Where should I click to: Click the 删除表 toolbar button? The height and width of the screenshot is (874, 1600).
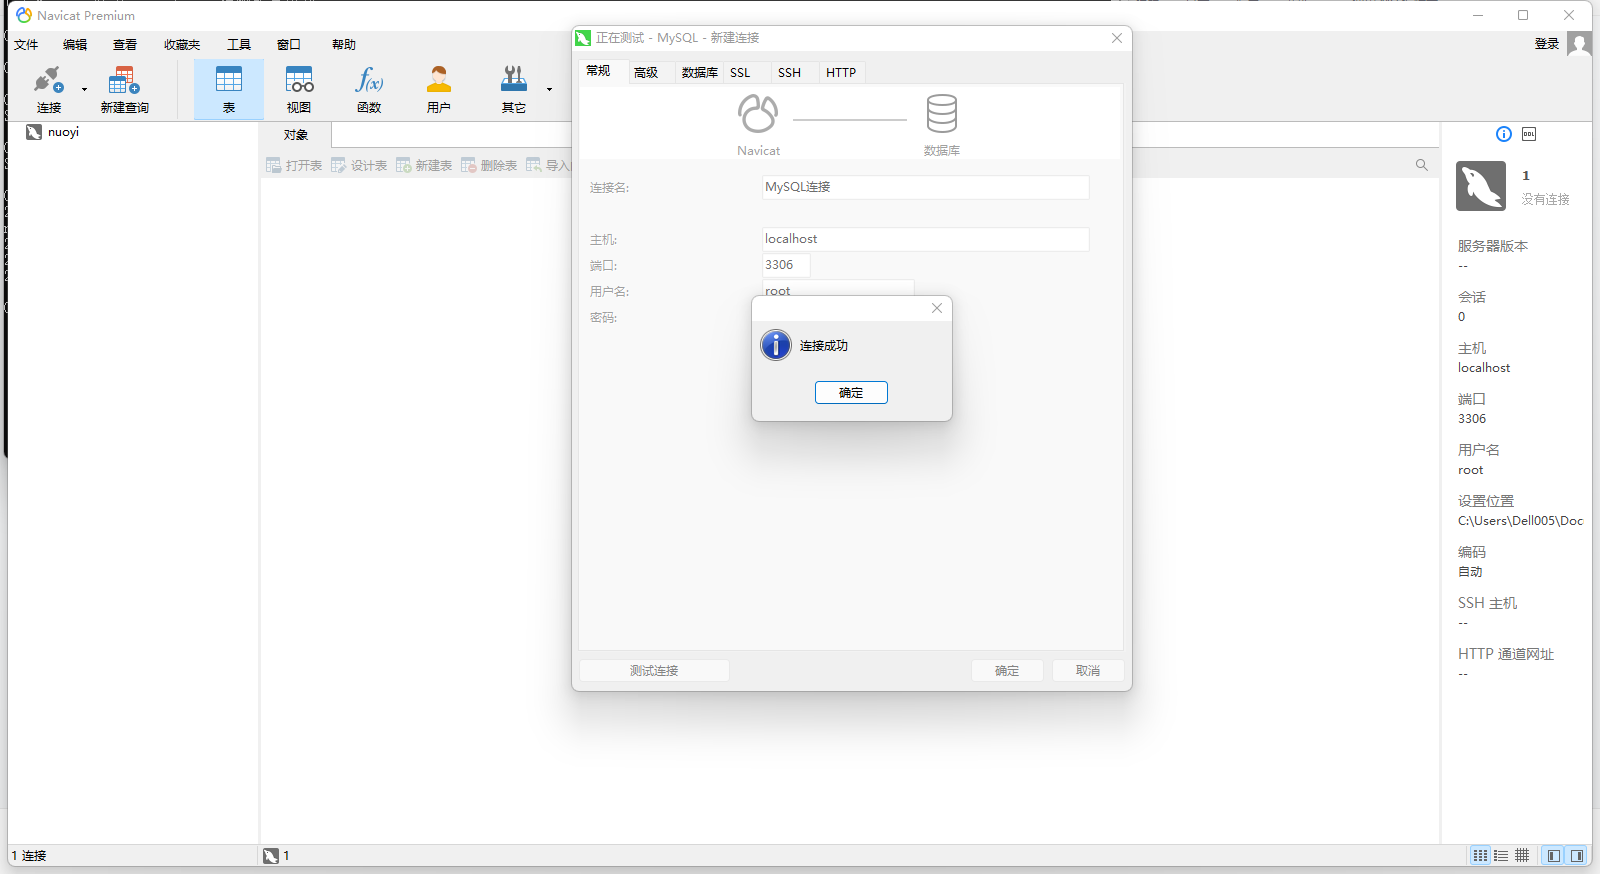pyautogui.click(x=489, y=166)
